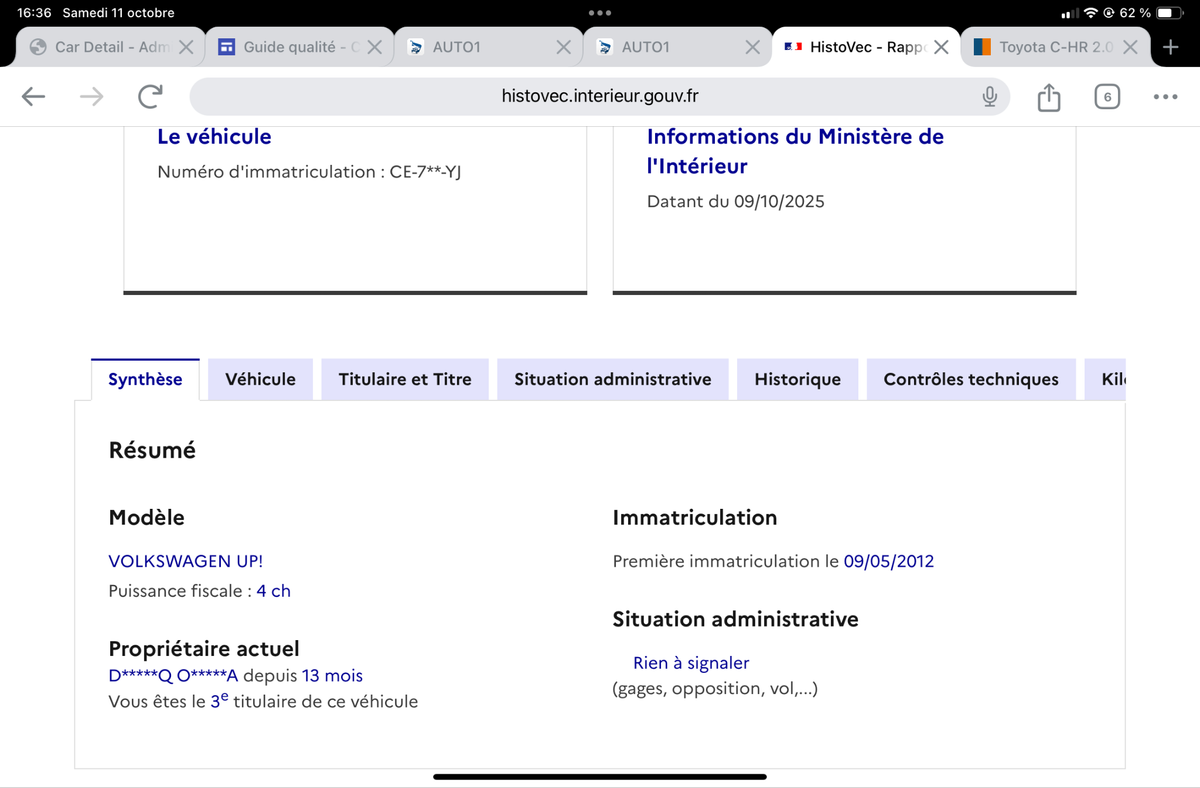This screenshot has width=1200, height=788.
Task: Click the Résumé heading
Action: pos(152,450)
